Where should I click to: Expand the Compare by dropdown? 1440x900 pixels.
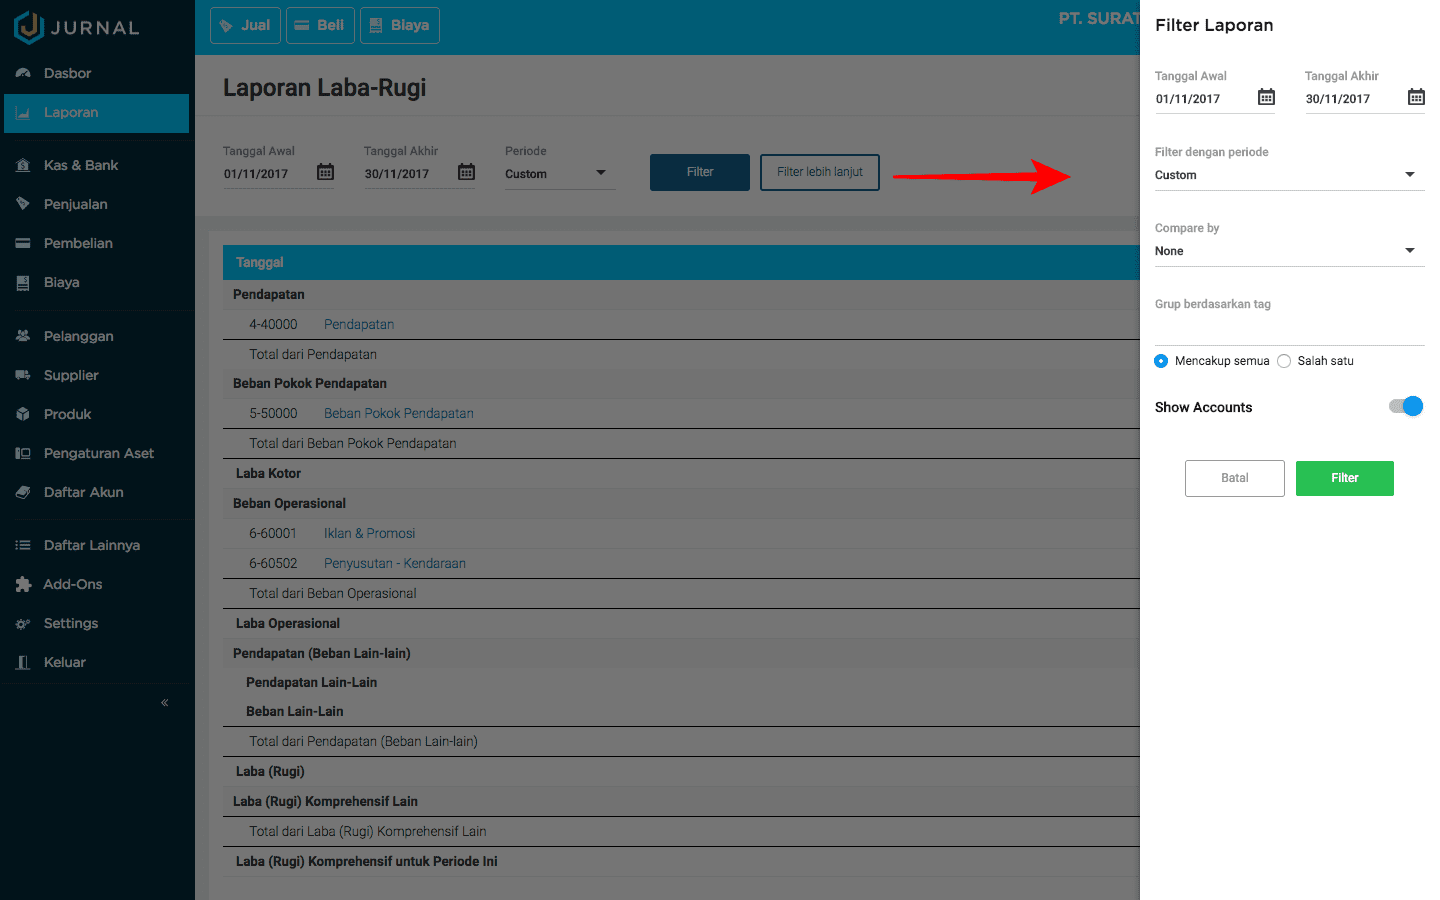tap(1289, 251)
